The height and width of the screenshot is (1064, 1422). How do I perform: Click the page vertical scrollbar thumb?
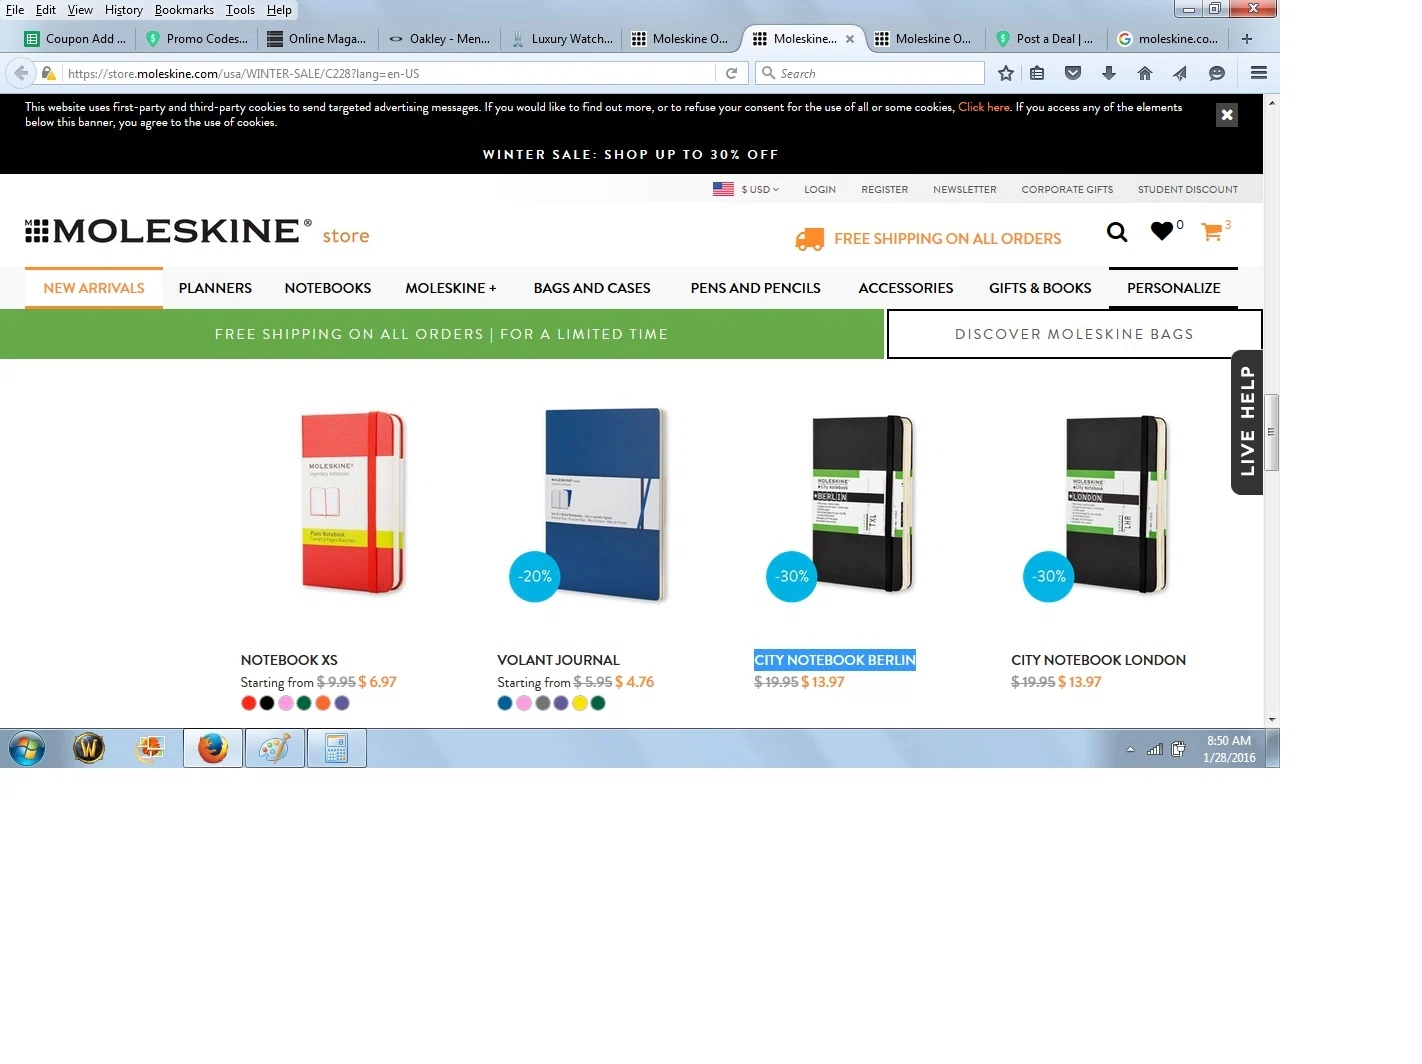[x=1271, y=432]
